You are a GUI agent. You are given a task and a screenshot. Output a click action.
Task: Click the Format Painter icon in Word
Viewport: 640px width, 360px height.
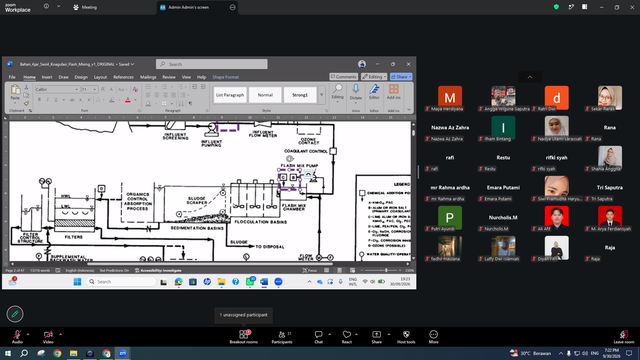26,103
